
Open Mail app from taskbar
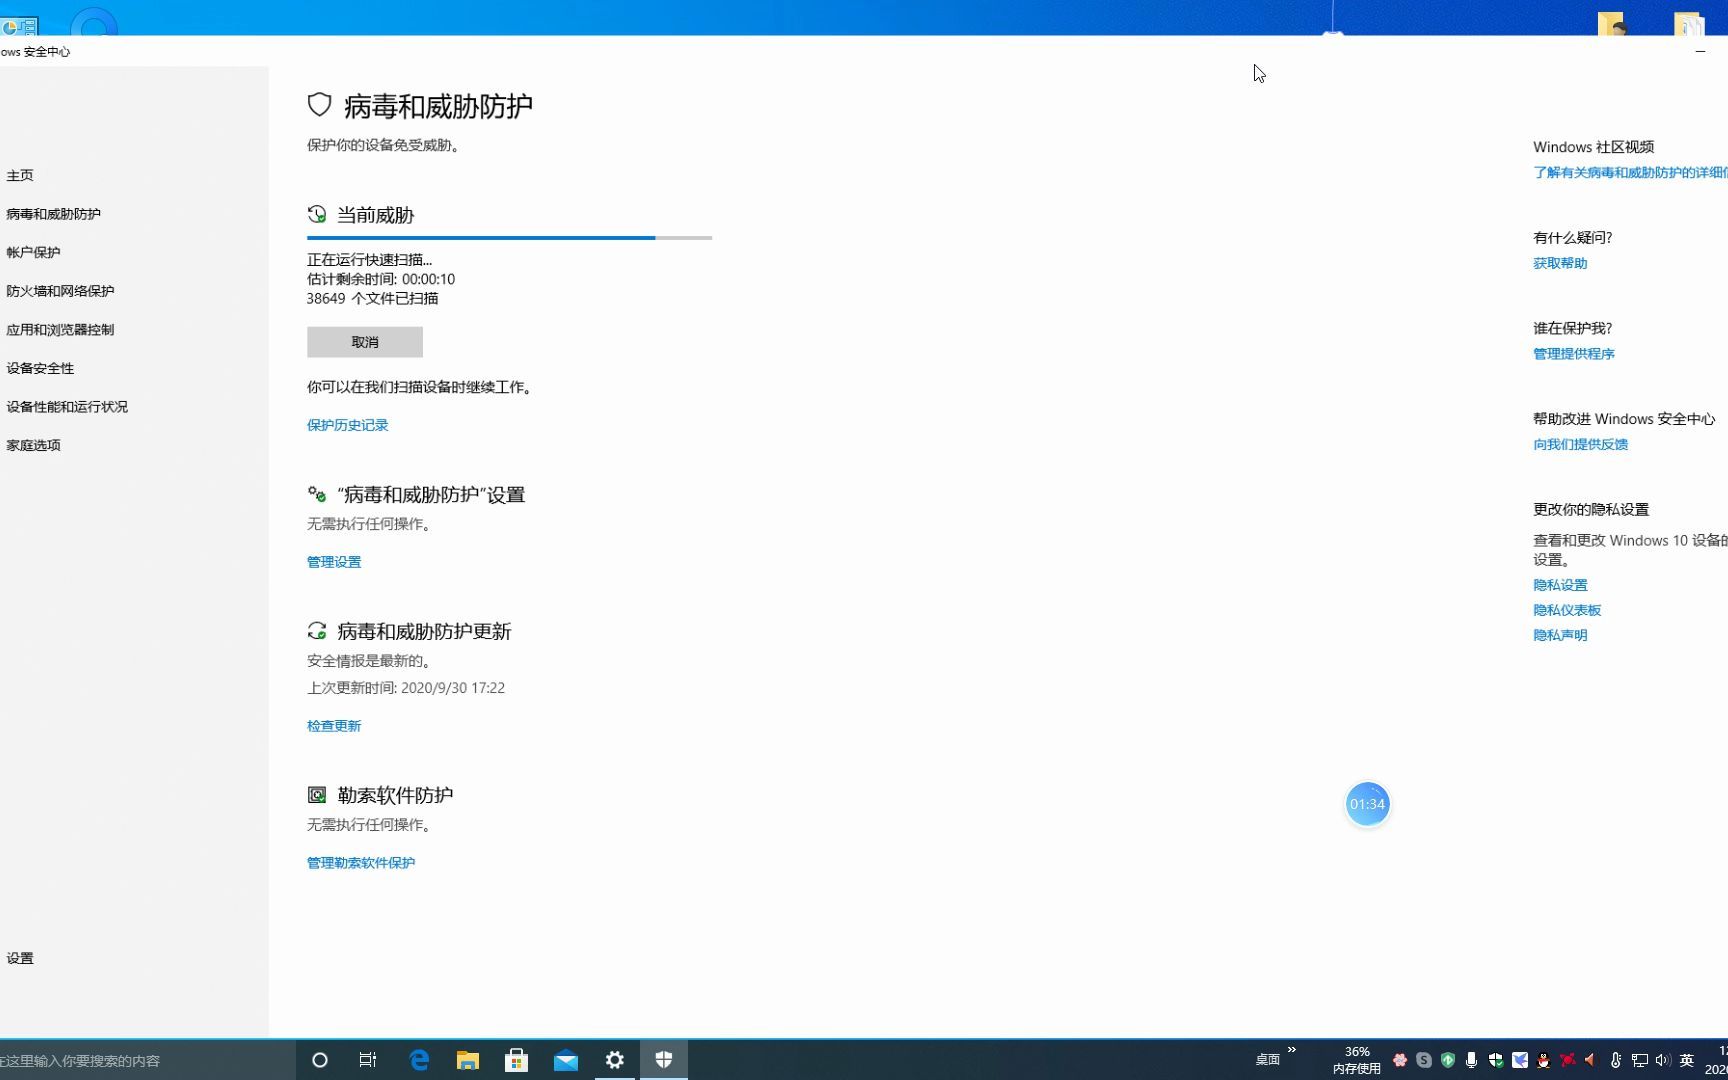coord(566,1060)
